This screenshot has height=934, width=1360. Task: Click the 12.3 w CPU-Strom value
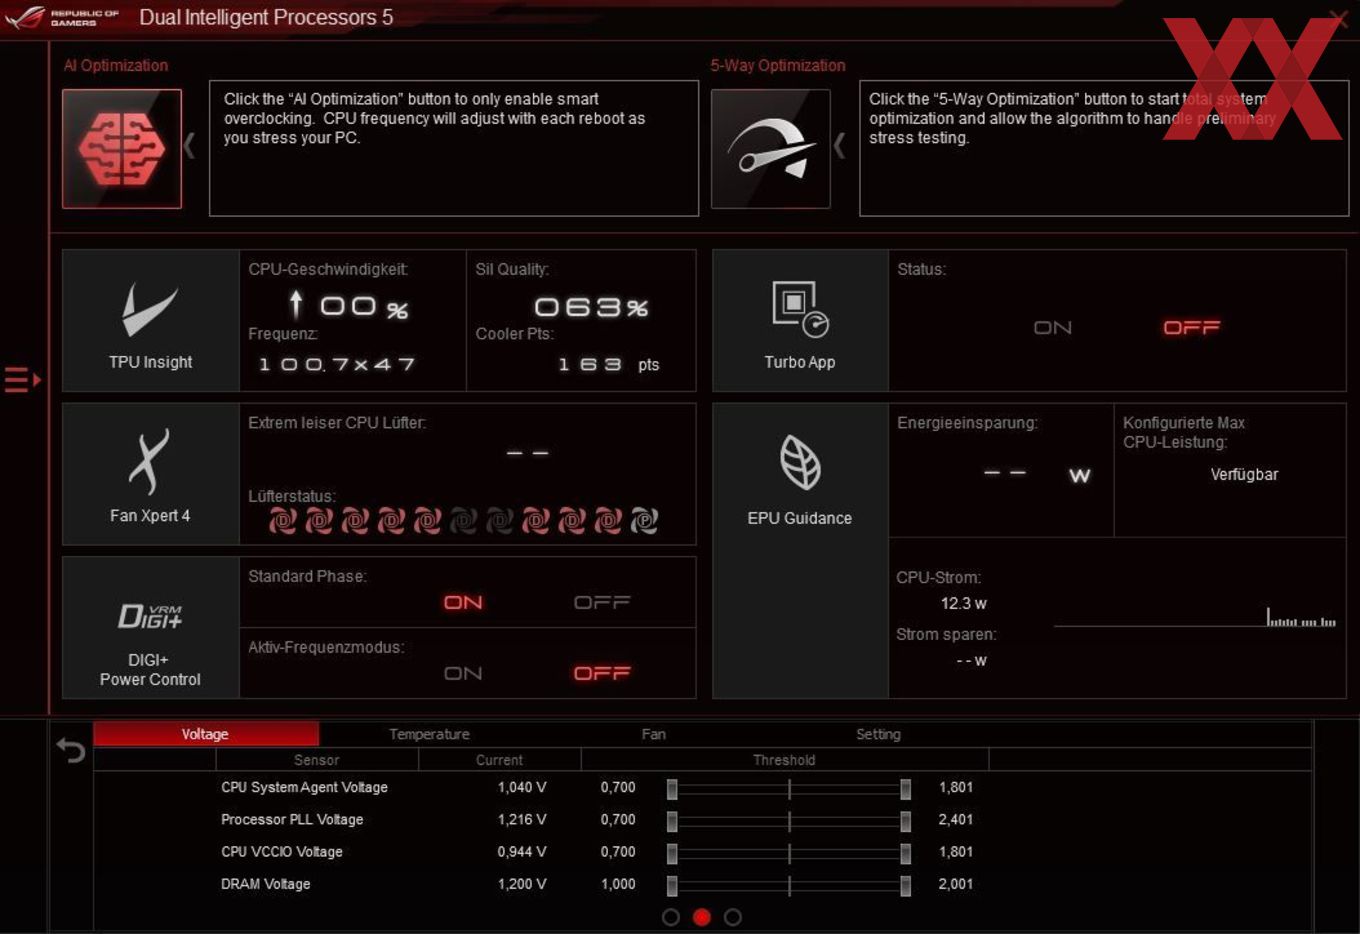pyautogui.click(x=964, y=603)
